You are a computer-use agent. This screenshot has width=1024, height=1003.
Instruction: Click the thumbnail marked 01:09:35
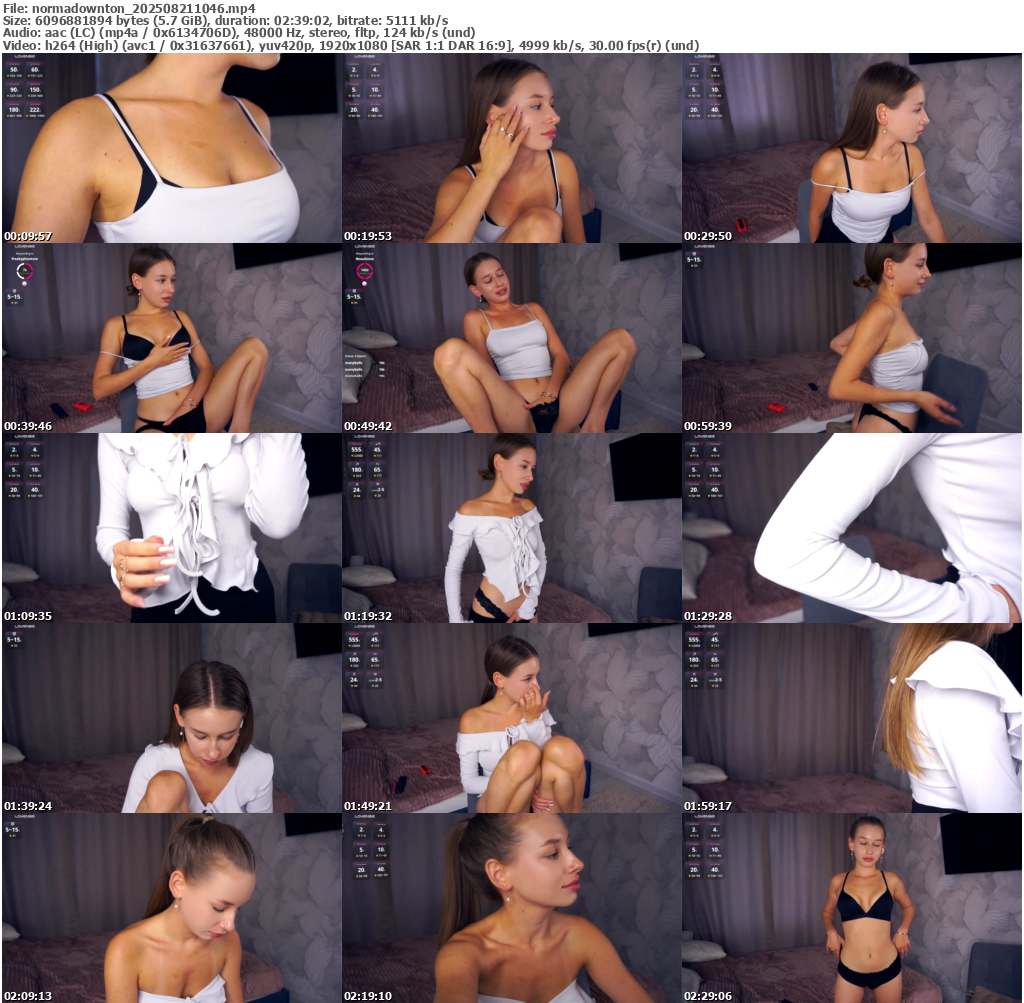tap(172, 528)
